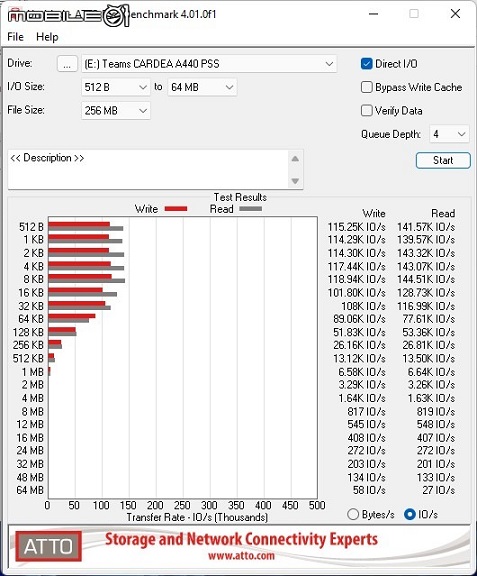This screenshot has height=576, width=477.
Task: Open the 64 MB maximum I/O size dropdown
Action: pos(202,87)
